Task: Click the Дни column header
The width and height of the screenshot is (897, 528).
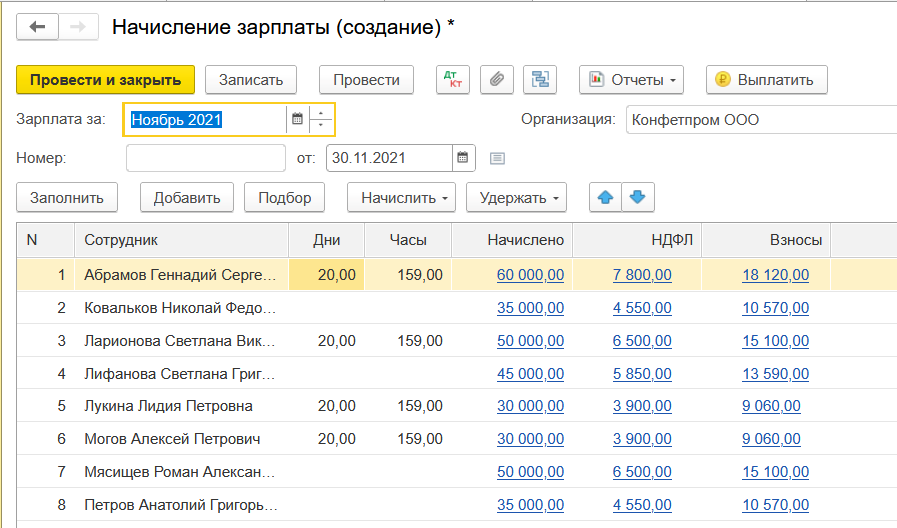Action: pyautogui.click(x=326, y=240)
